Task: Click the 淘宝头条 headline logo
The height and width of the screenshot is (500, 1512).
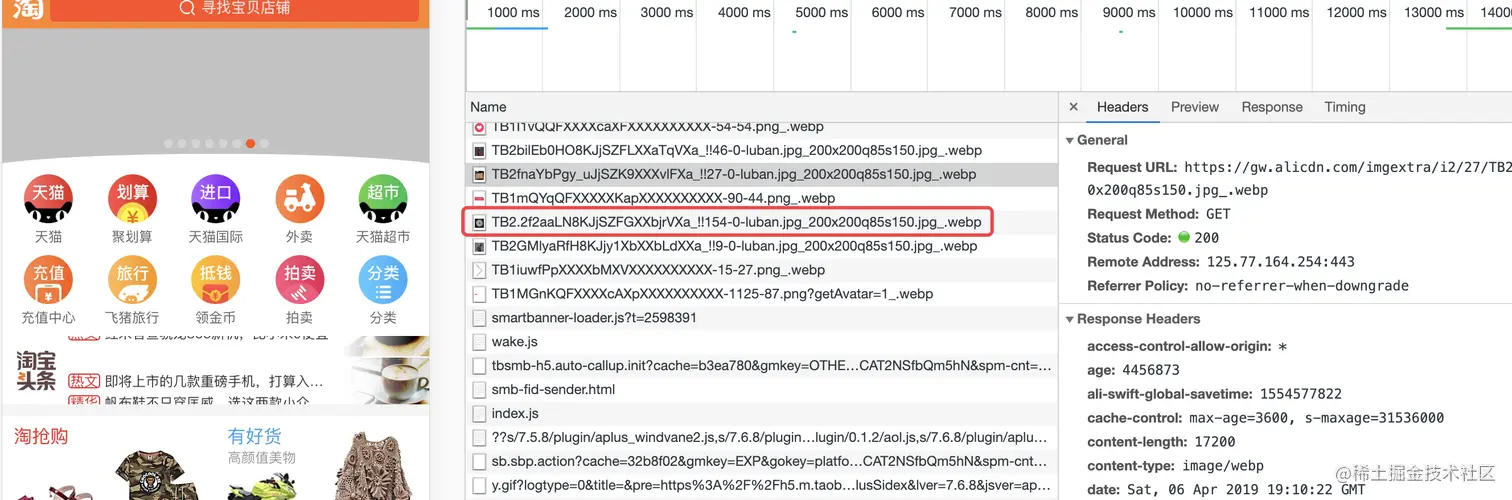Action: [x=36, y=371]
